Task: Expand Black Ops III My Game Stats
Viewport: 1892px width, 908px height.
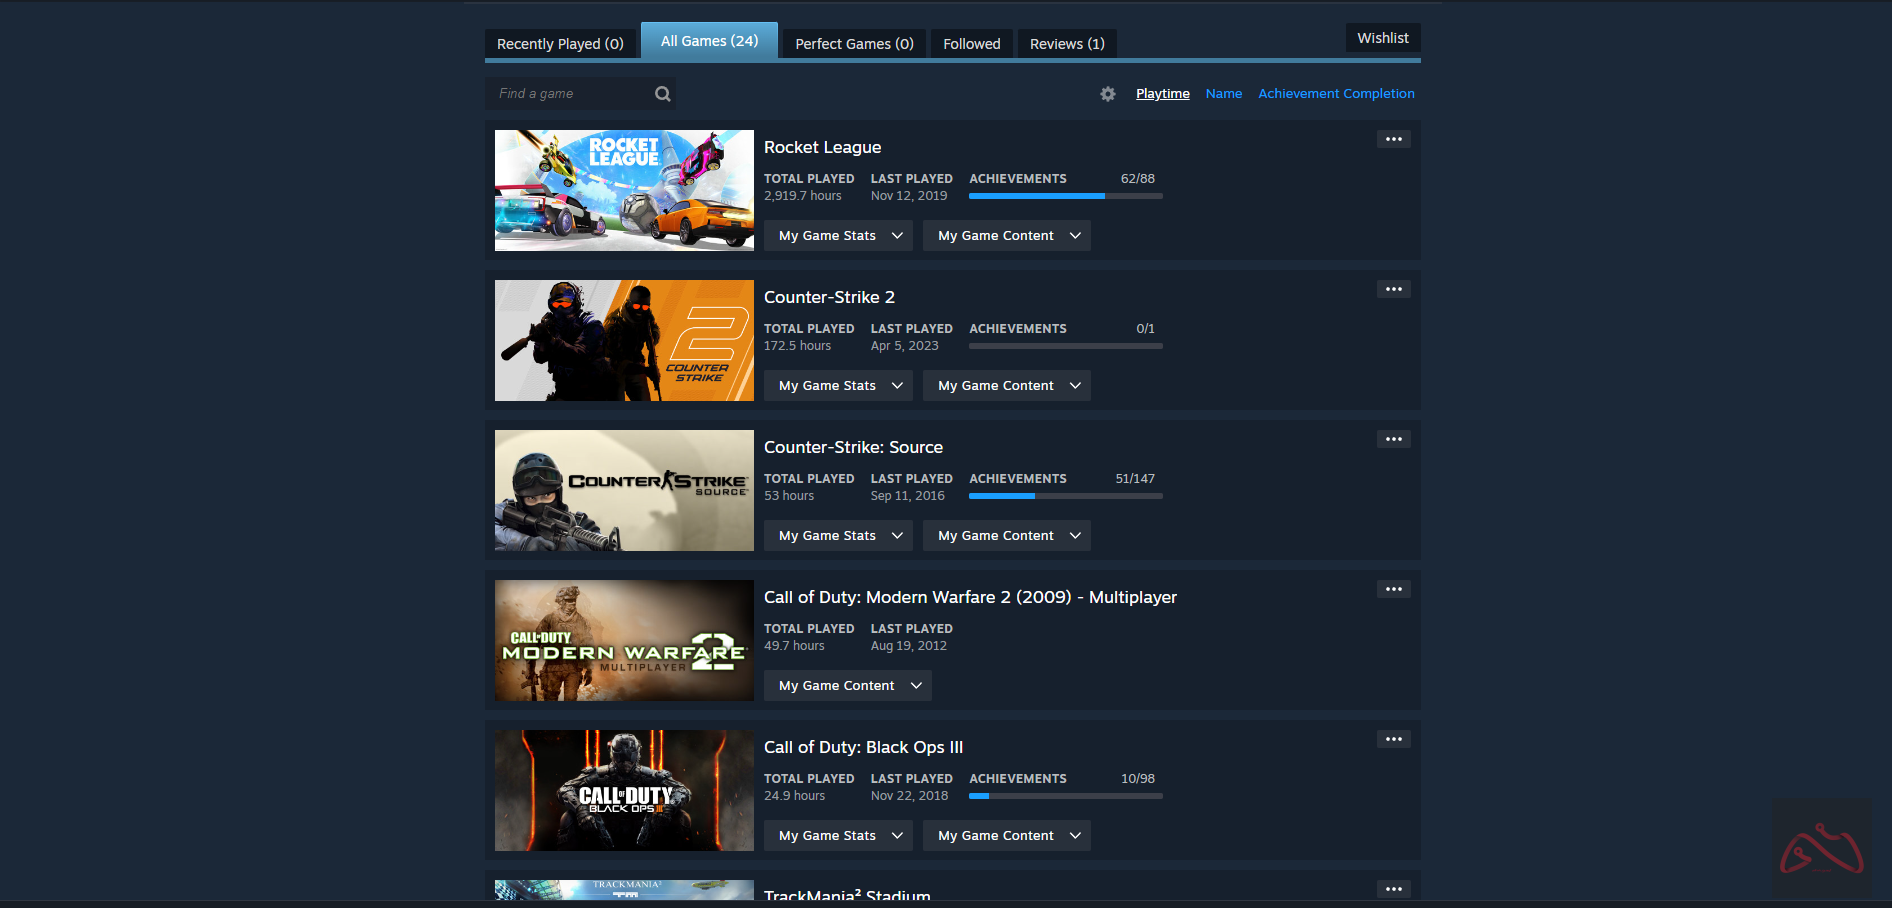Action: tap(838, 836)
